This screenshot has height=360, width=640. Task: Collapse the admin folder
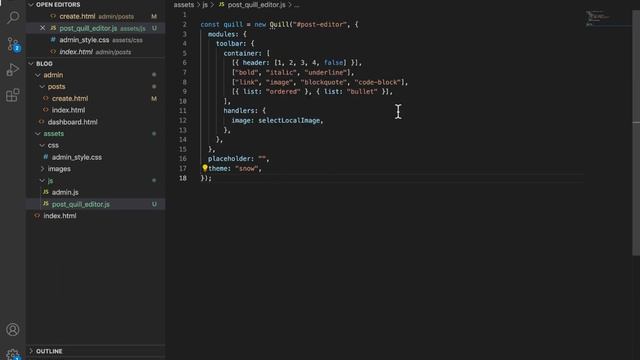click(x=38, y=75)
